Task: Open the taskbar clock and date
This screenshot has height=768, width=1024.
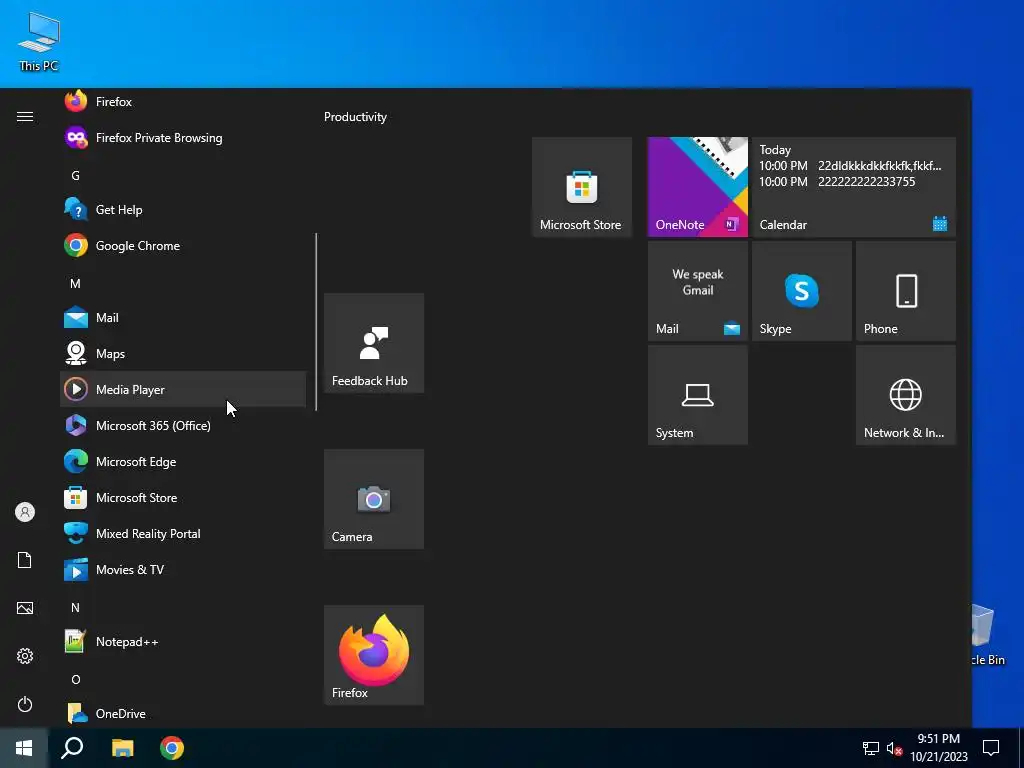Action: [x=938, y=748]
